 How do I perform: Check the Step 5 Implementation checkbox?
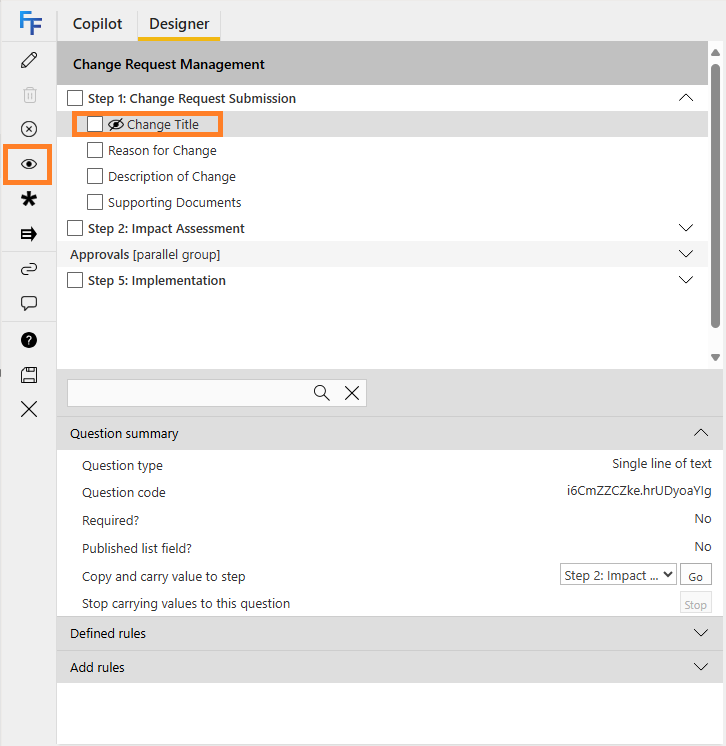click(x=75, y=280)
